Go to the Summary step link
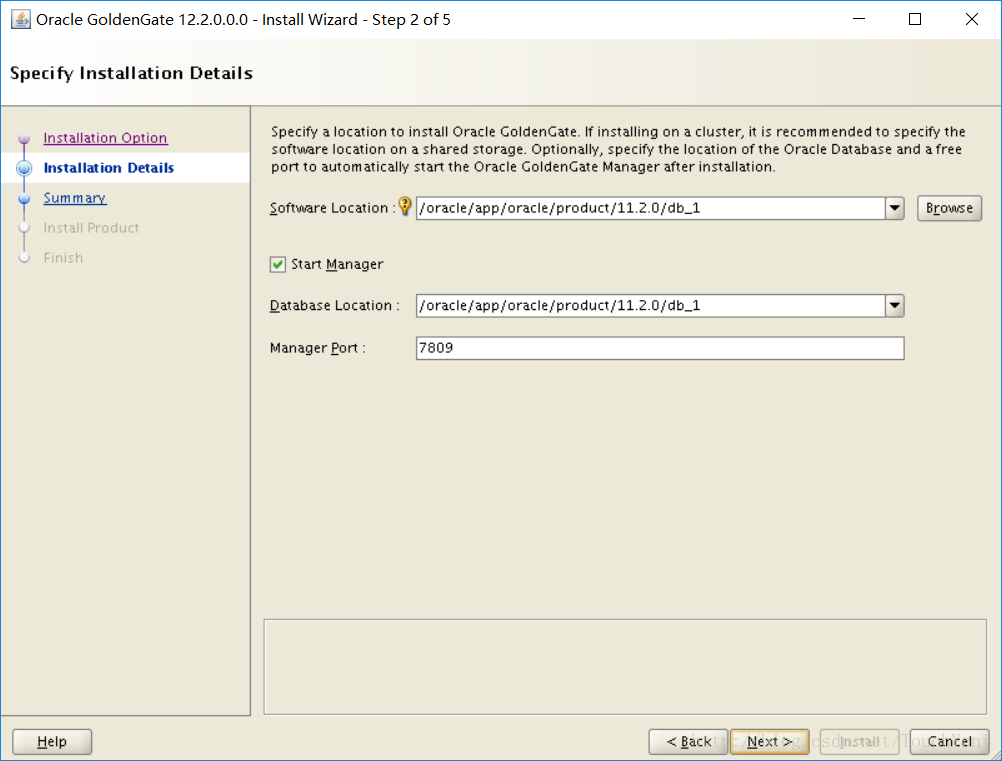 click(75, 198)
